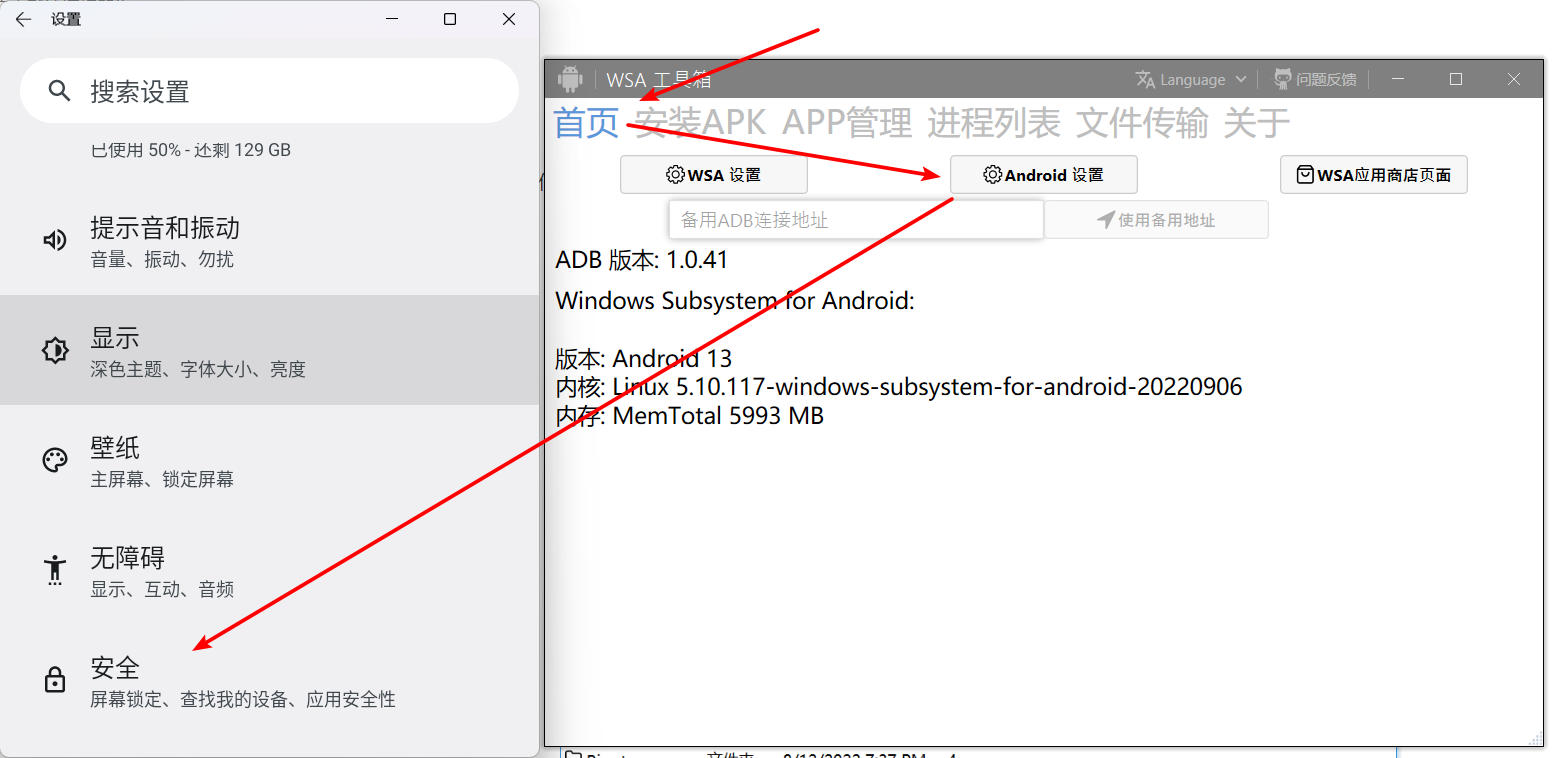Open 安全 settings entry
Screen dimensions: 1559x758
click(x=269, y=680)
